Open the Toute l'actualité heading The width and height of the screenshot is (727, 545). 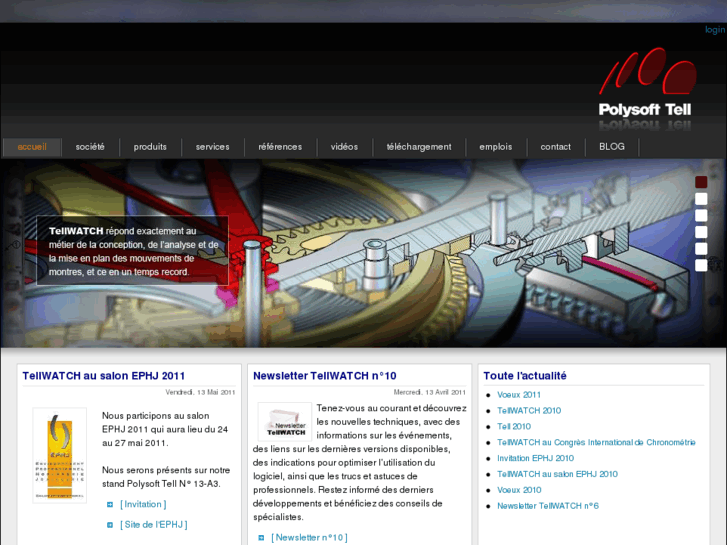click(x=525, y=376)
